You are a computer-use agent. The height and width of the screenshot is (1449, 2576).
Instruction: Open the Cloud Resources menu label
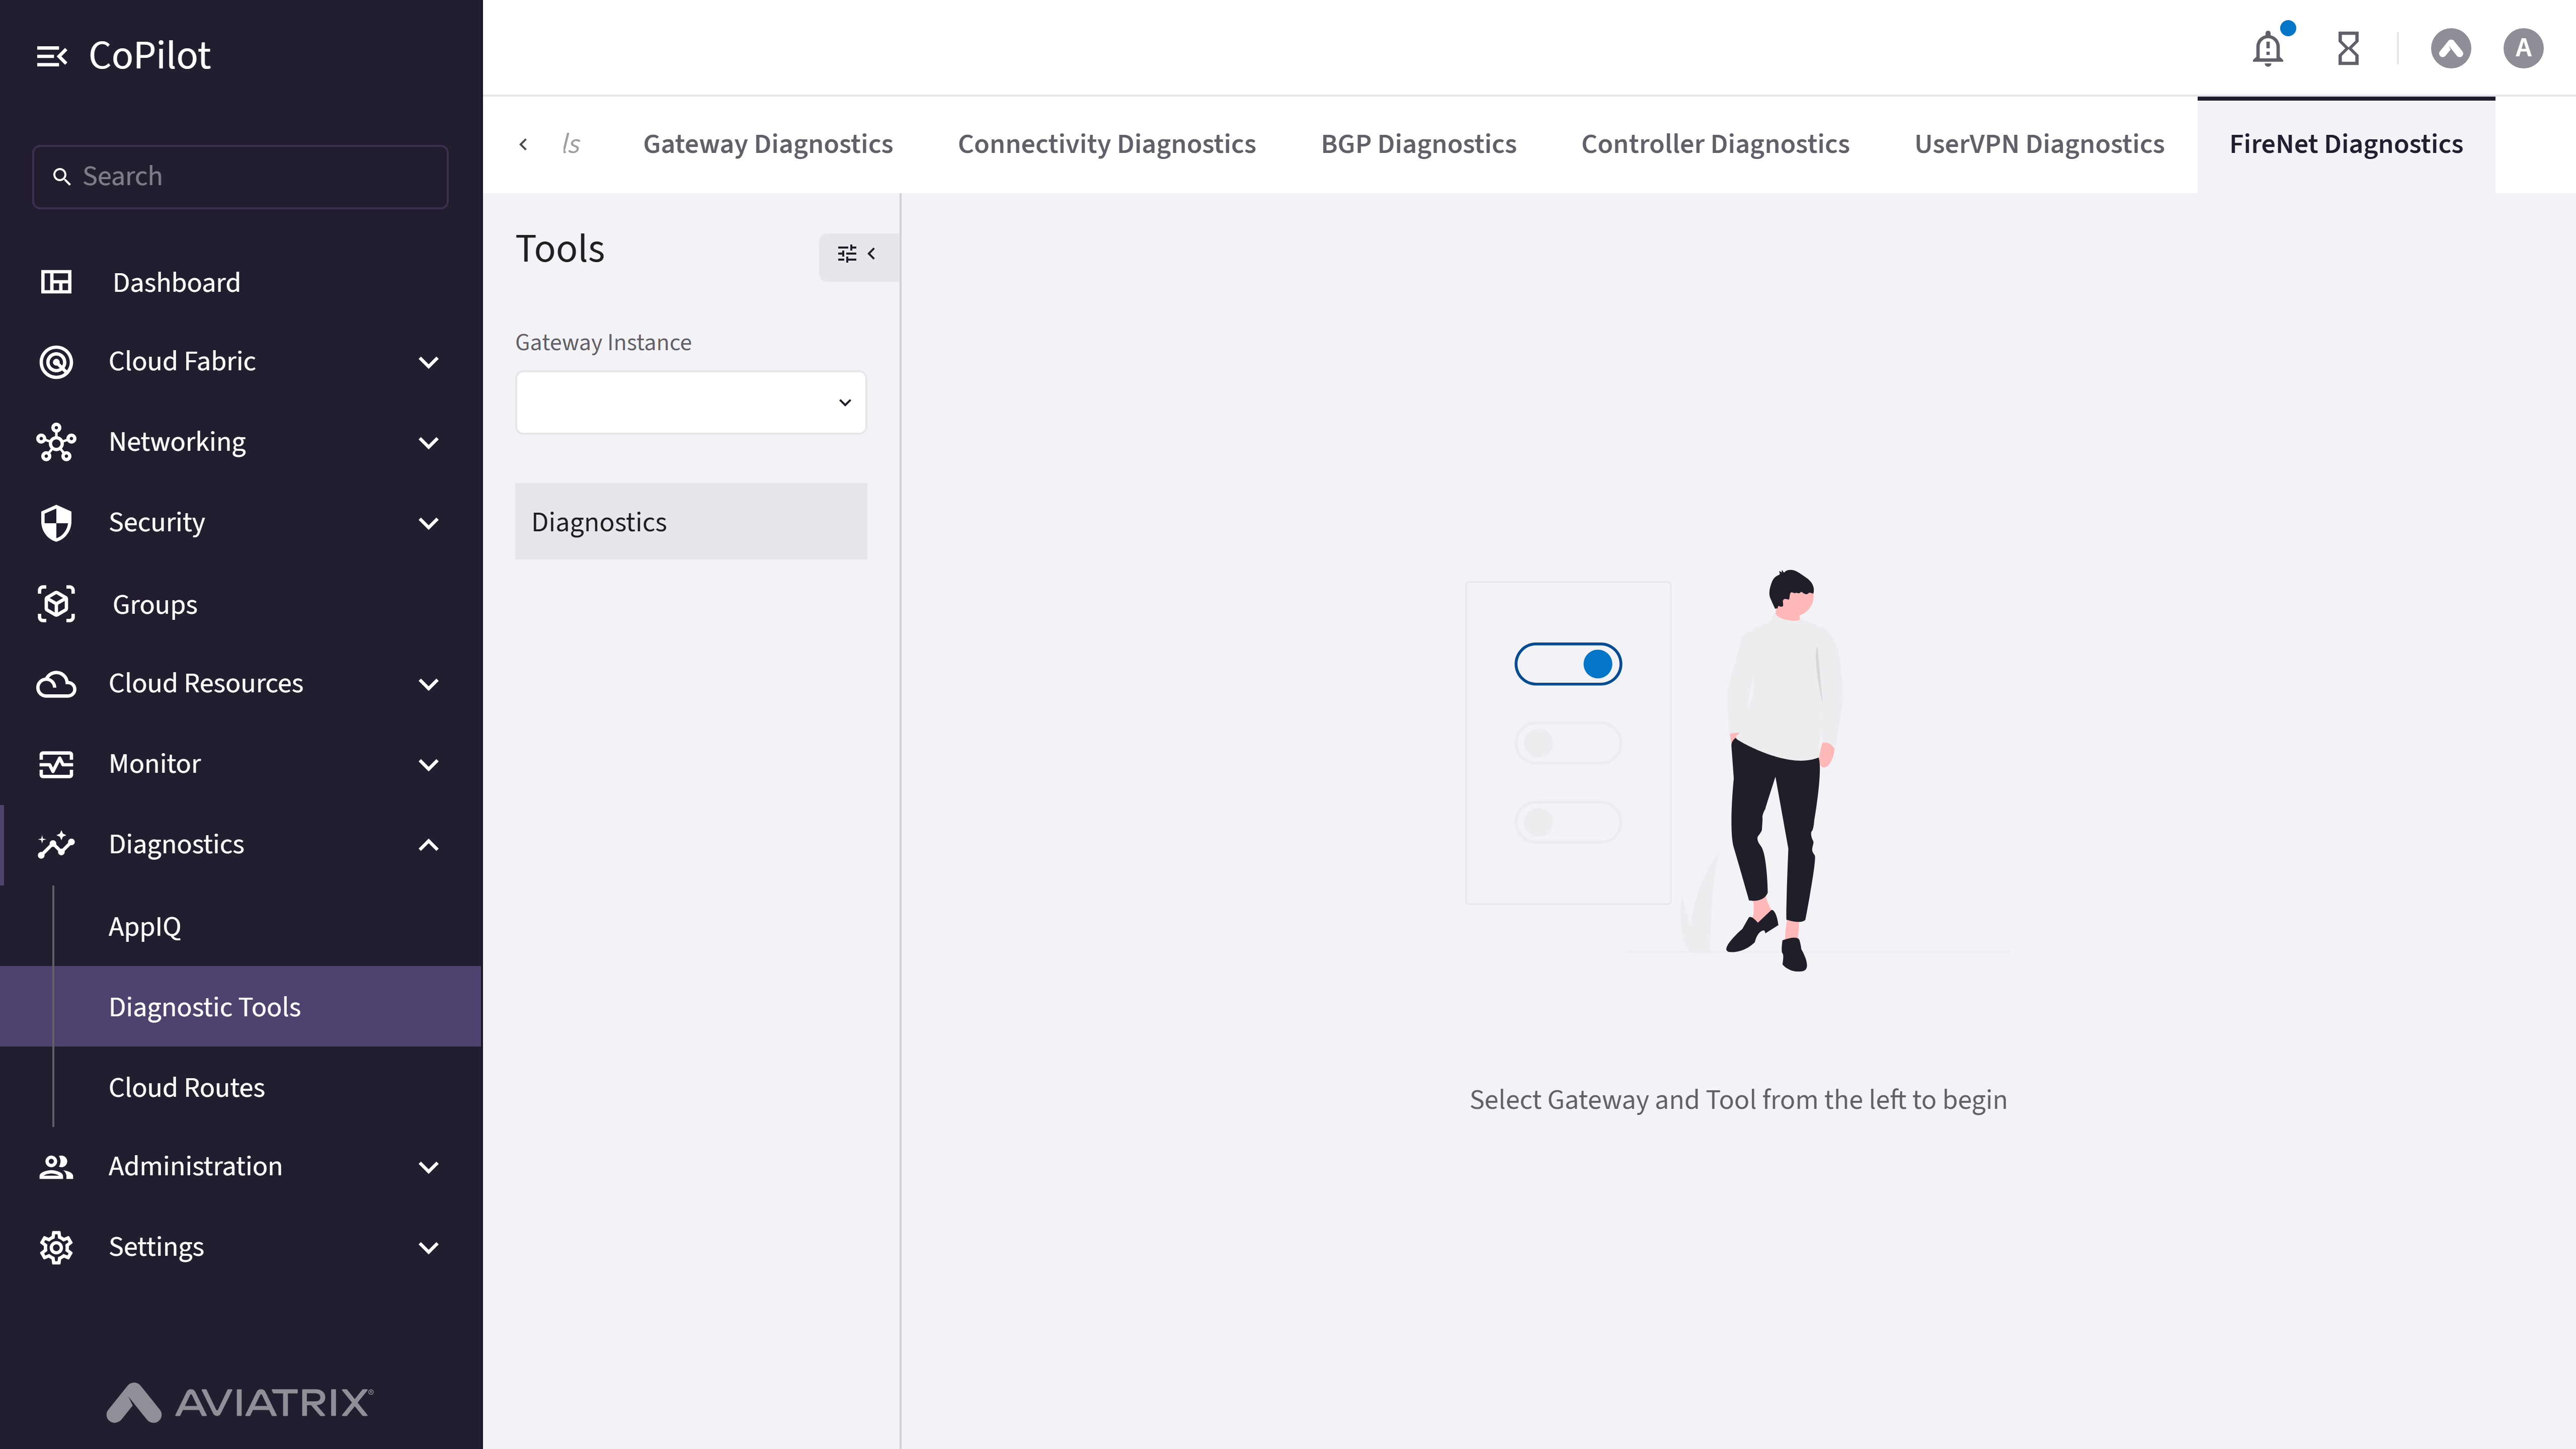[x=206, y=683]
